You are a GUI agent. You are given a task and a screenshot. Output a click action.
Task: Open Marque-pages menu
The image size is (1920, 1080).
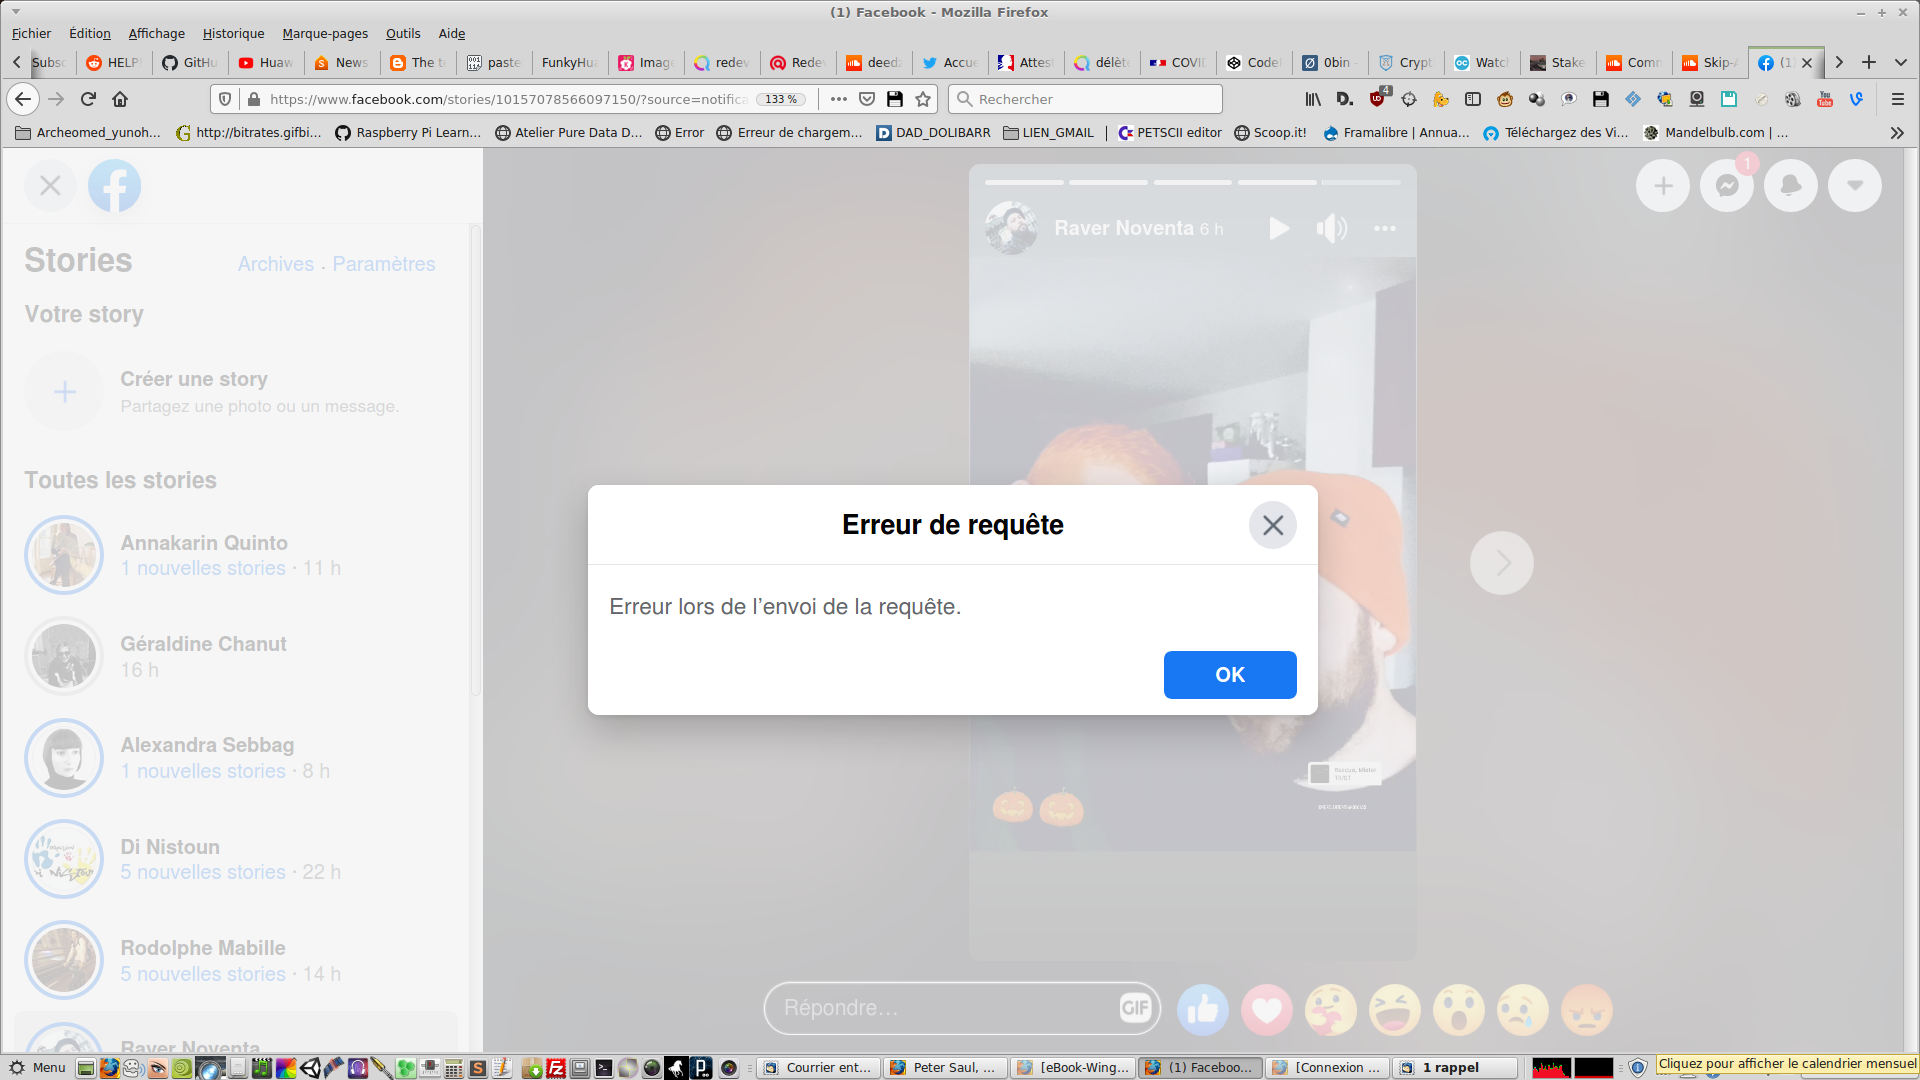(325, 33)
